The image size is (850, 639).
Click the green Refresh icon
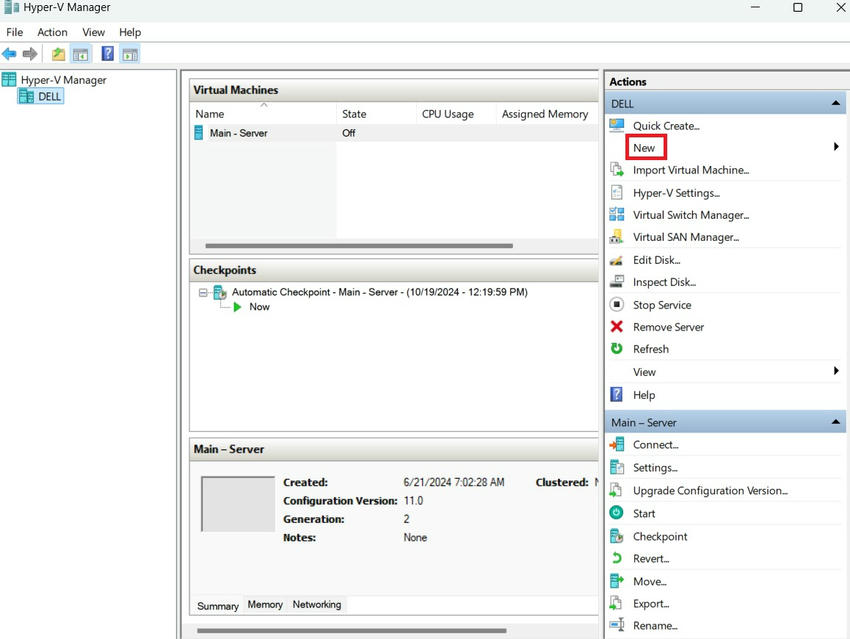tap(616, 348)
